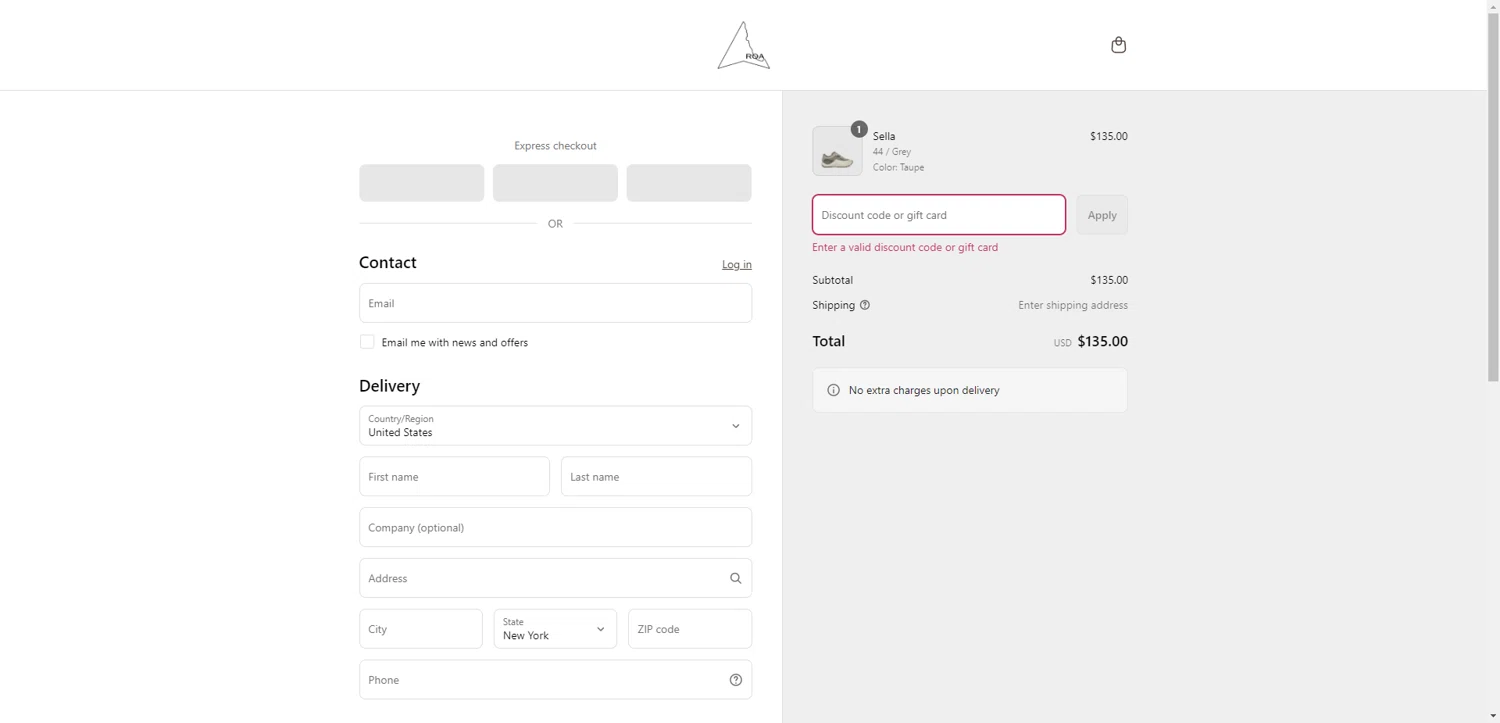The width and height of the screenshot is (1500, 723).
Task: Click the Contact heading
Action: [388, 262]
